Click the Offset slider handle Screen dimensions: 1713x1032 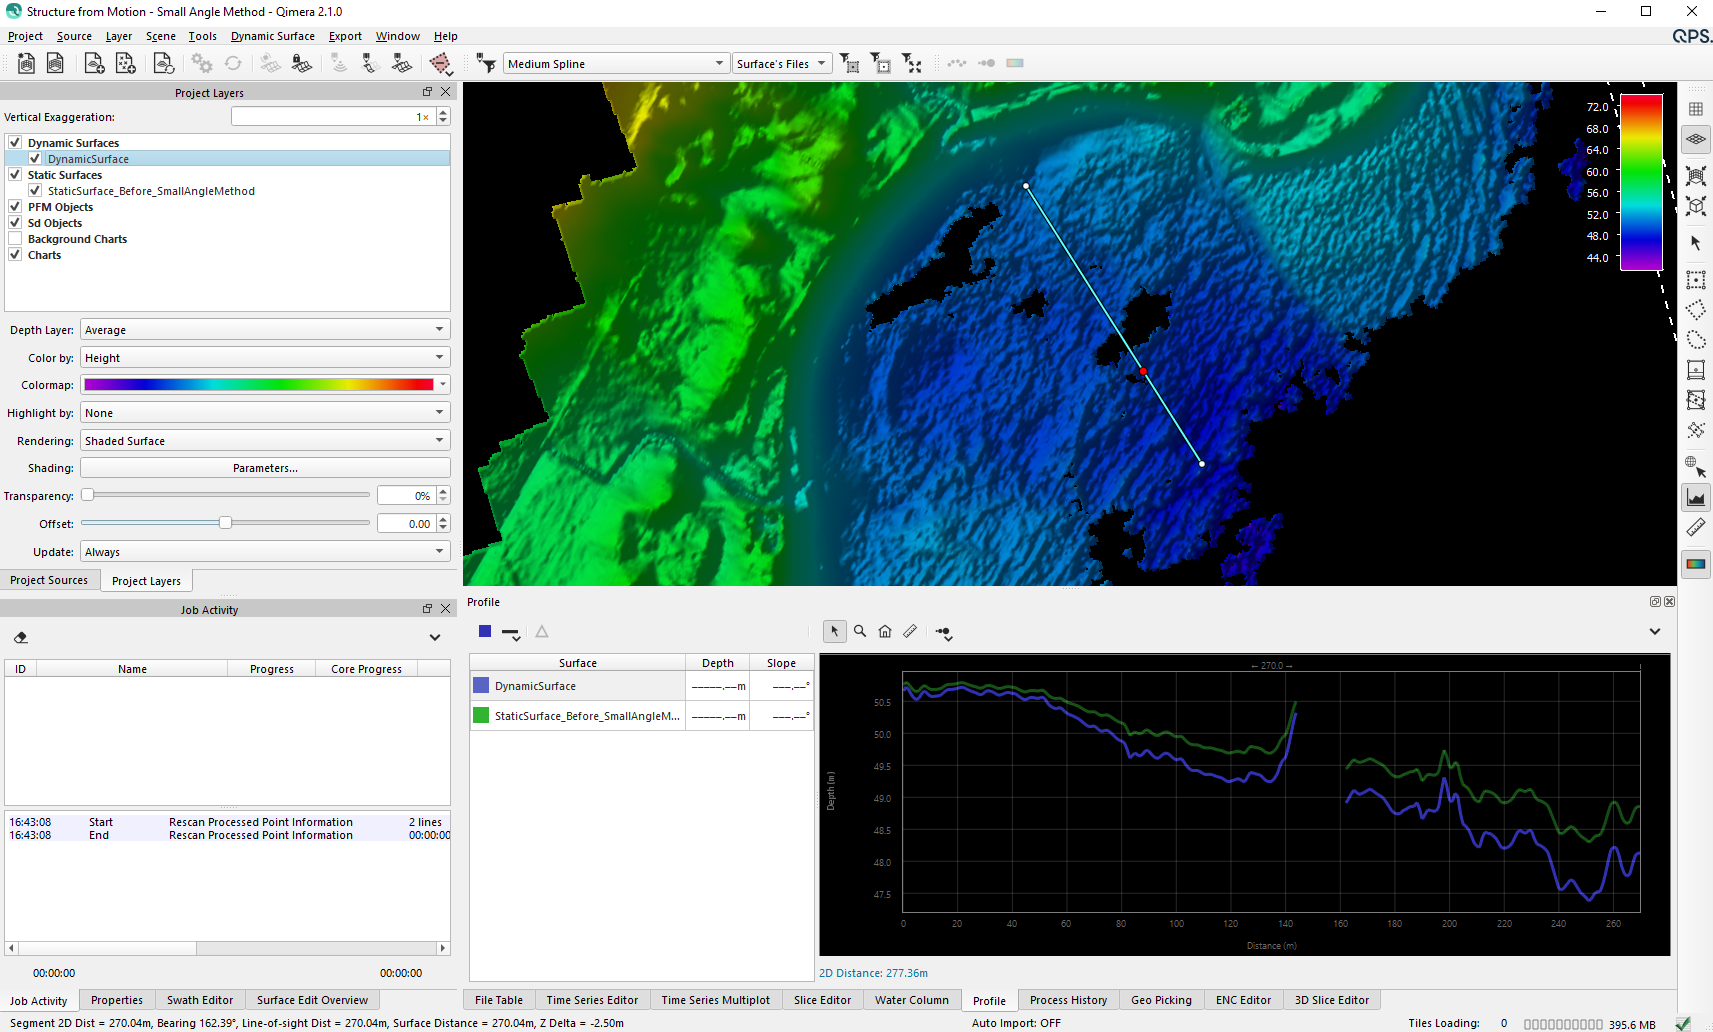[226, 523]
